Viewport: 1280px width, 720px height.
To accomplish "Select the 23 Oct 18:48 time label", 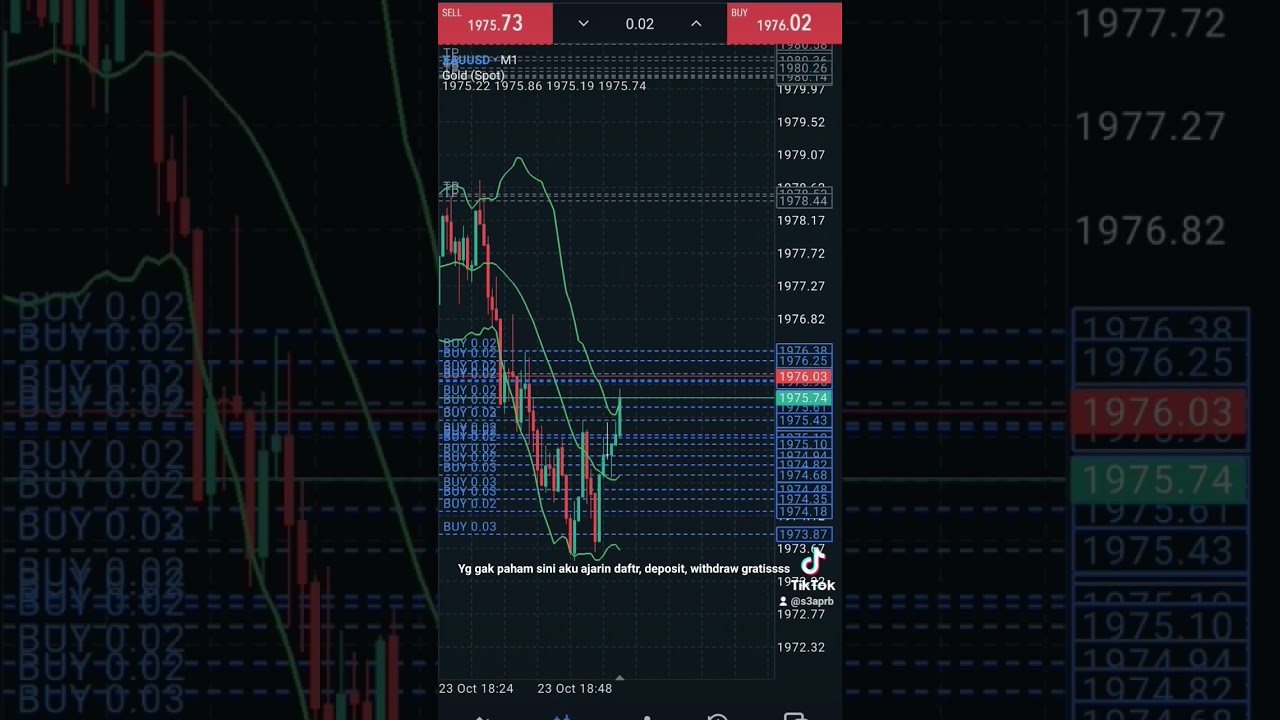I will (x=574, y=689).
